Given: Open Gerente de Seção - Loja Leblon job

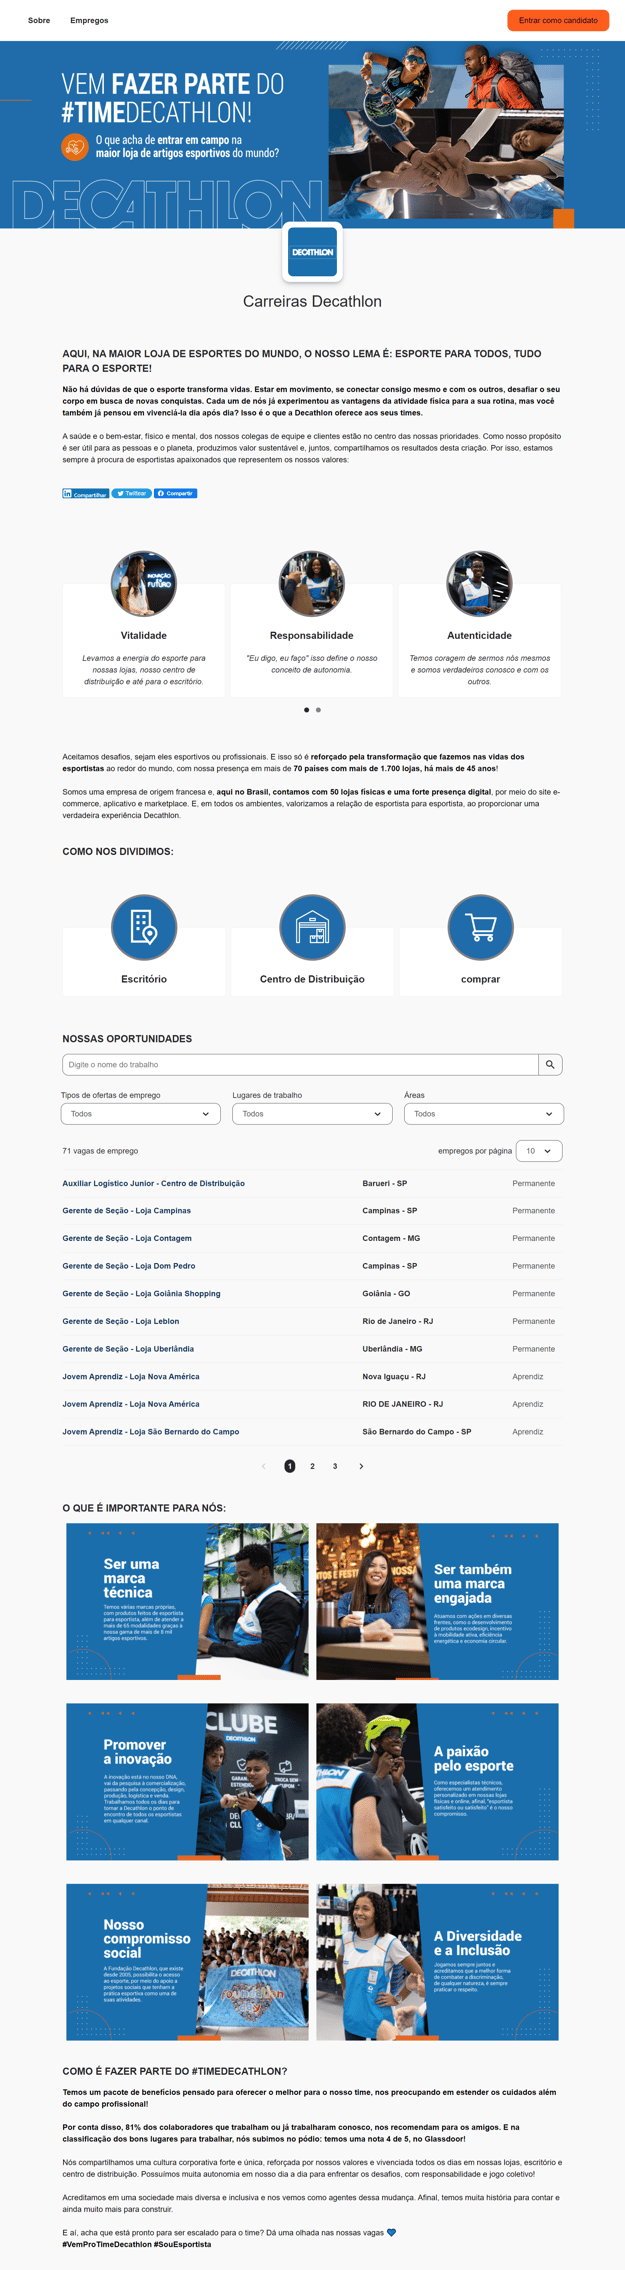Looking at the screenshot, I should coord(121,1322).
